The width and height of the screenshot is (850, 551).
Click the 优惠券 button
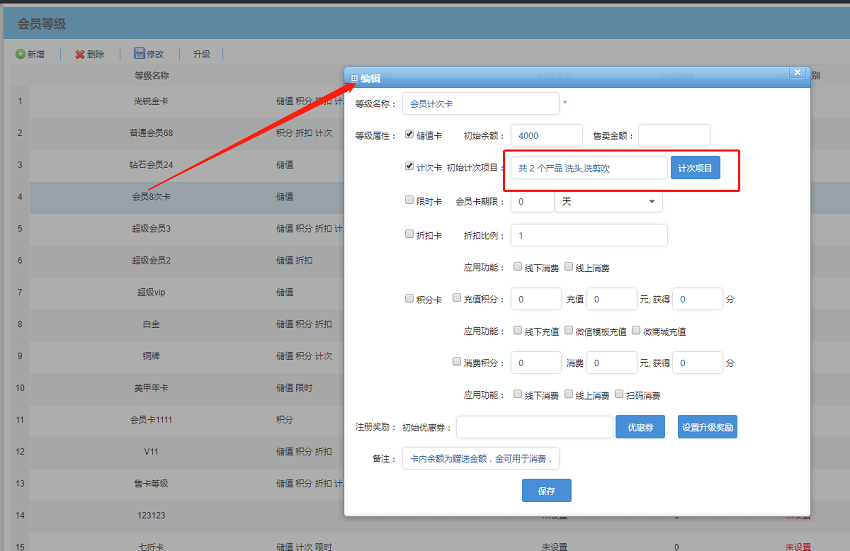(x=640, y=427)
